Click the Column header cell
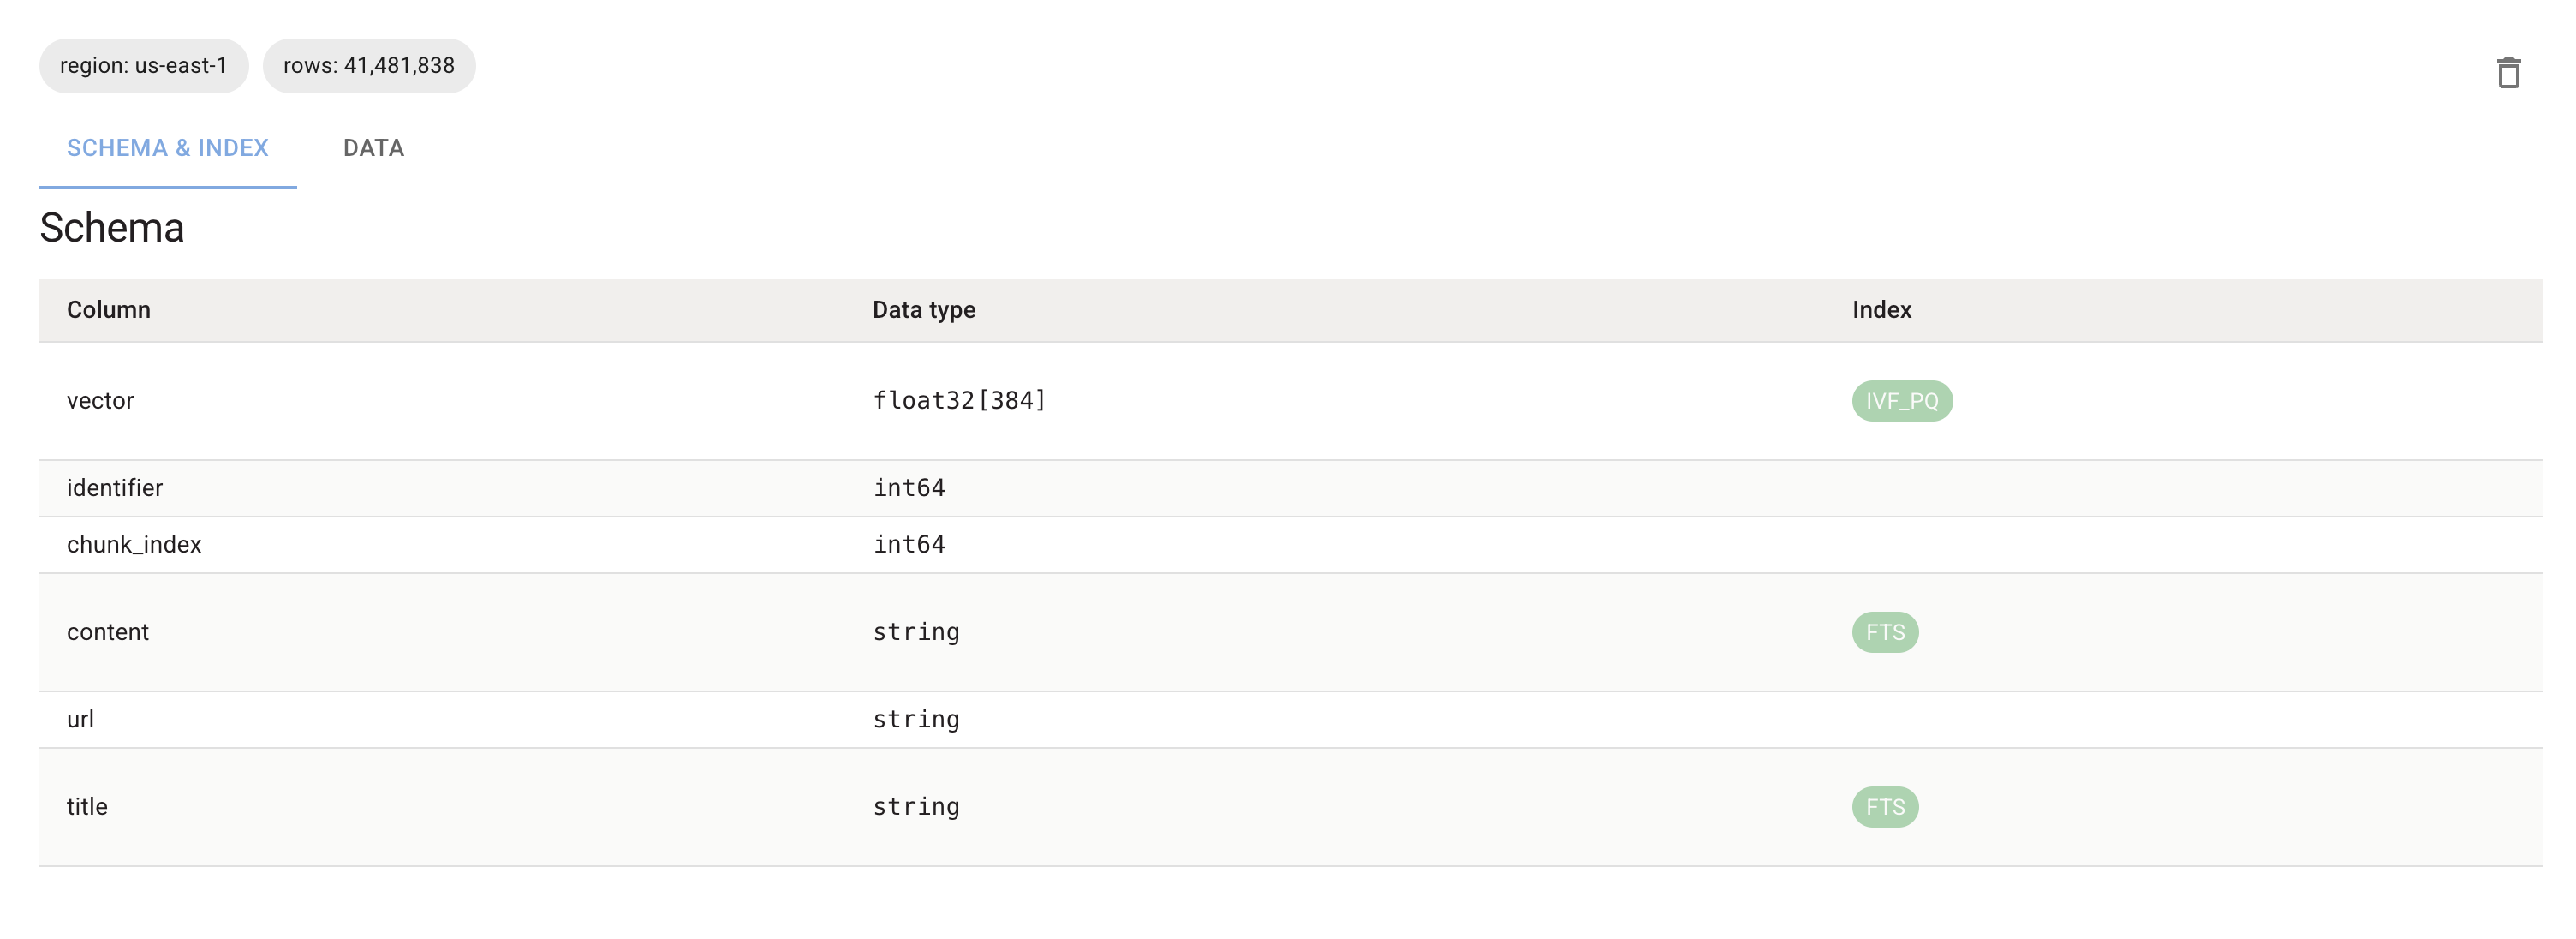This screenshot has height=939, width=2576. coord(109,309)
